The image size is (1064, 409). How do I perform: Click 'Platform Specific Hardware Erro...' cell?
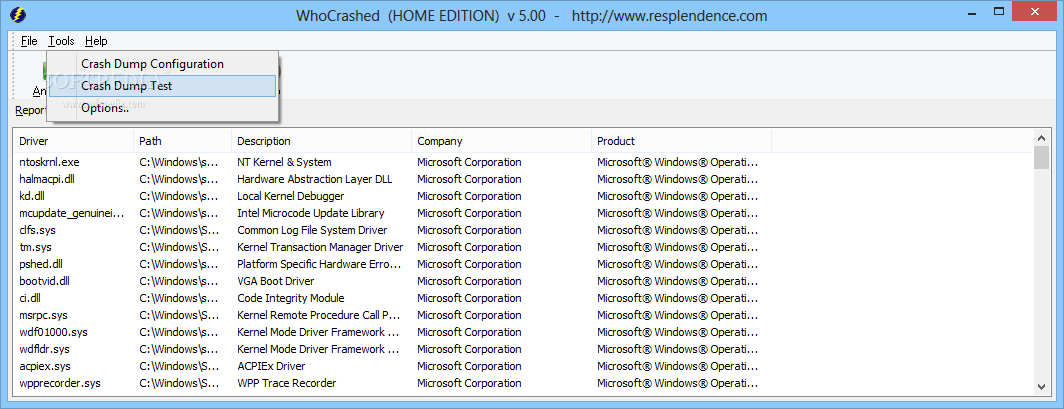click(x=319, y=264)
